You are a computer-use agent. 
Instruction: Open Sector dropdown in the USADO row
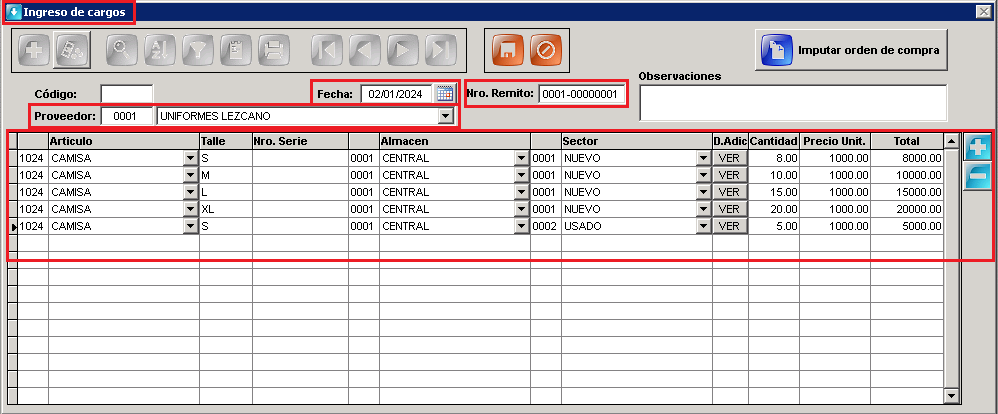pyautogui.click(x=703, y=226)
